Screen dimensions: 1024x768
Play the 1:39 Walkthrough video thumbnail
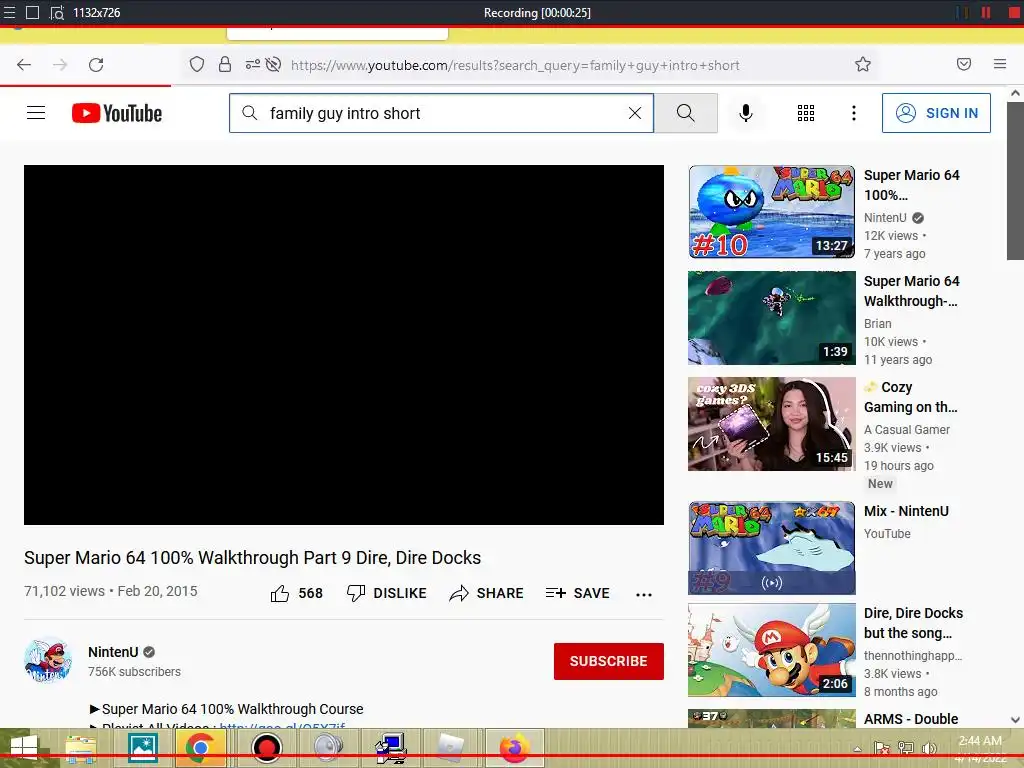click(771, 318)
